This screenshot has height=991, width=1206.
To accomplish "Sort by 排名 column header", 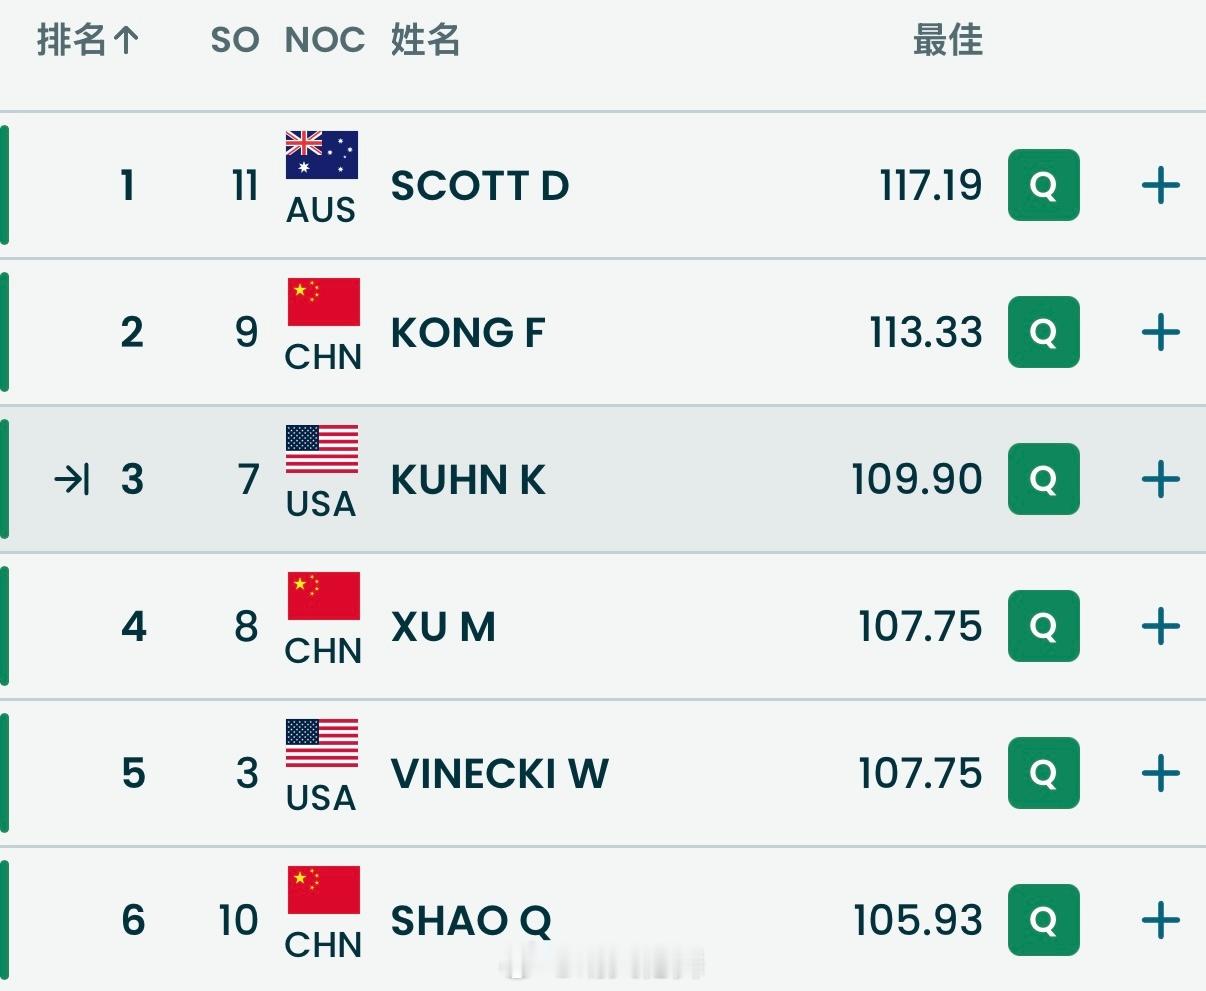I will 87,40.
